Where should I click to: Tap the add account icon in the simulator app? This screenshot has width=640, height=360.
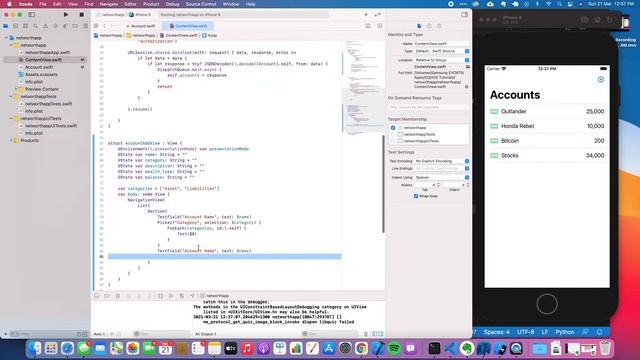(600, 80)
